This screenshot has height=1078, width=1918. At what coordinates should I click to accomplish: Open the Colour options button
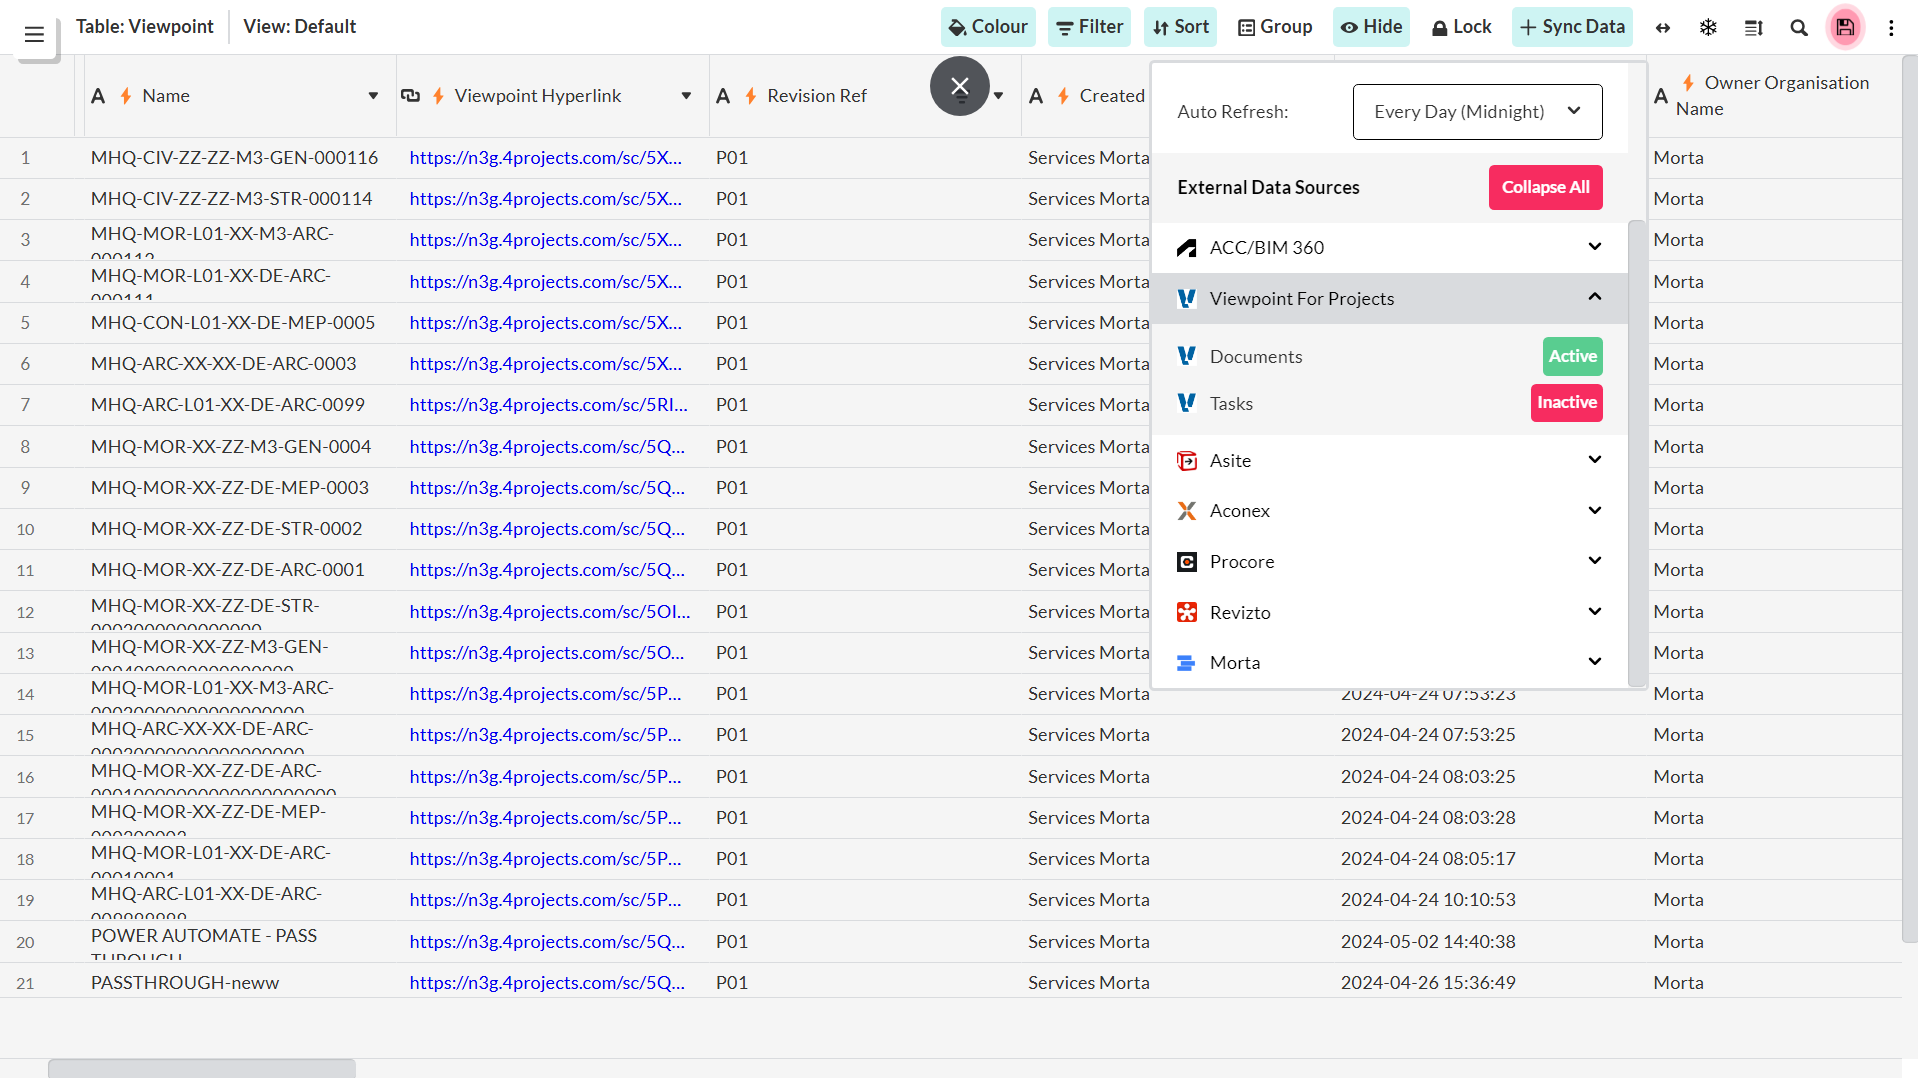988,27
